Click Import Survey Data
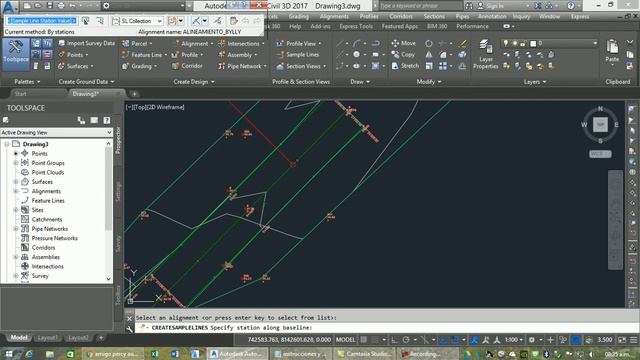Screen dimensions: 640x360 86,43
